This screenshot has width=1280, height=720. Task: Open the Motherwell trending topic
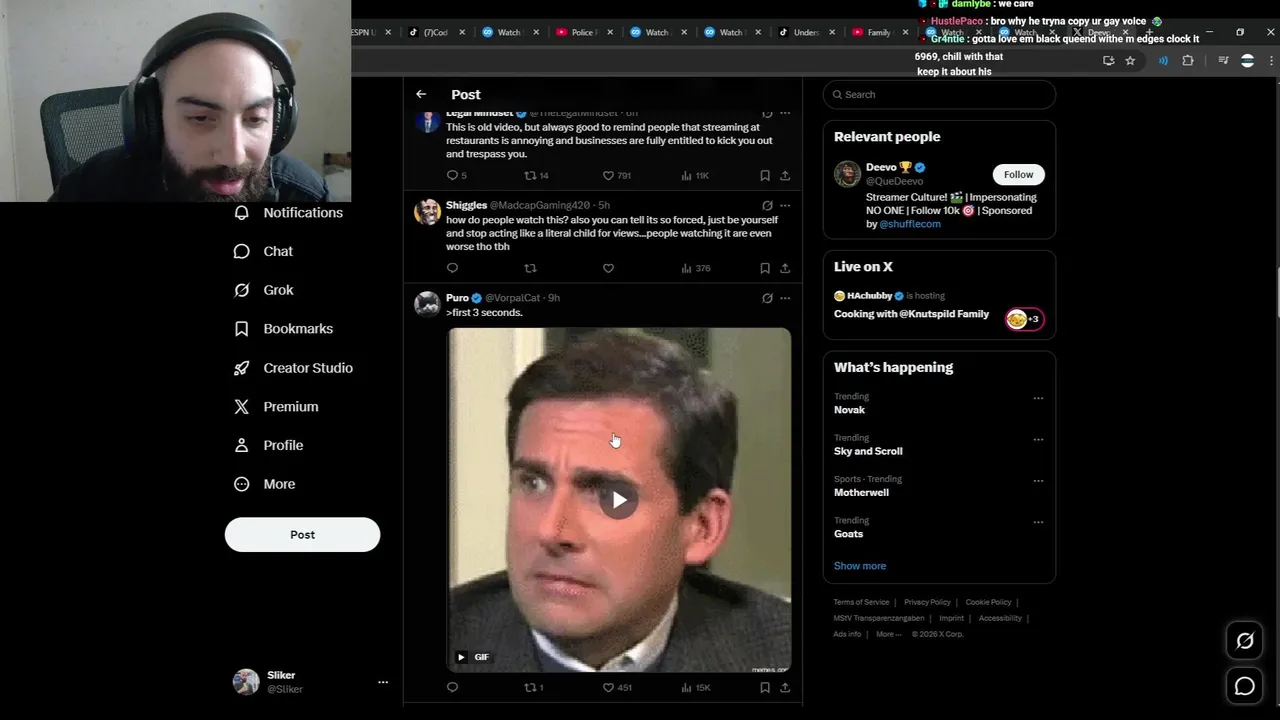861,492
